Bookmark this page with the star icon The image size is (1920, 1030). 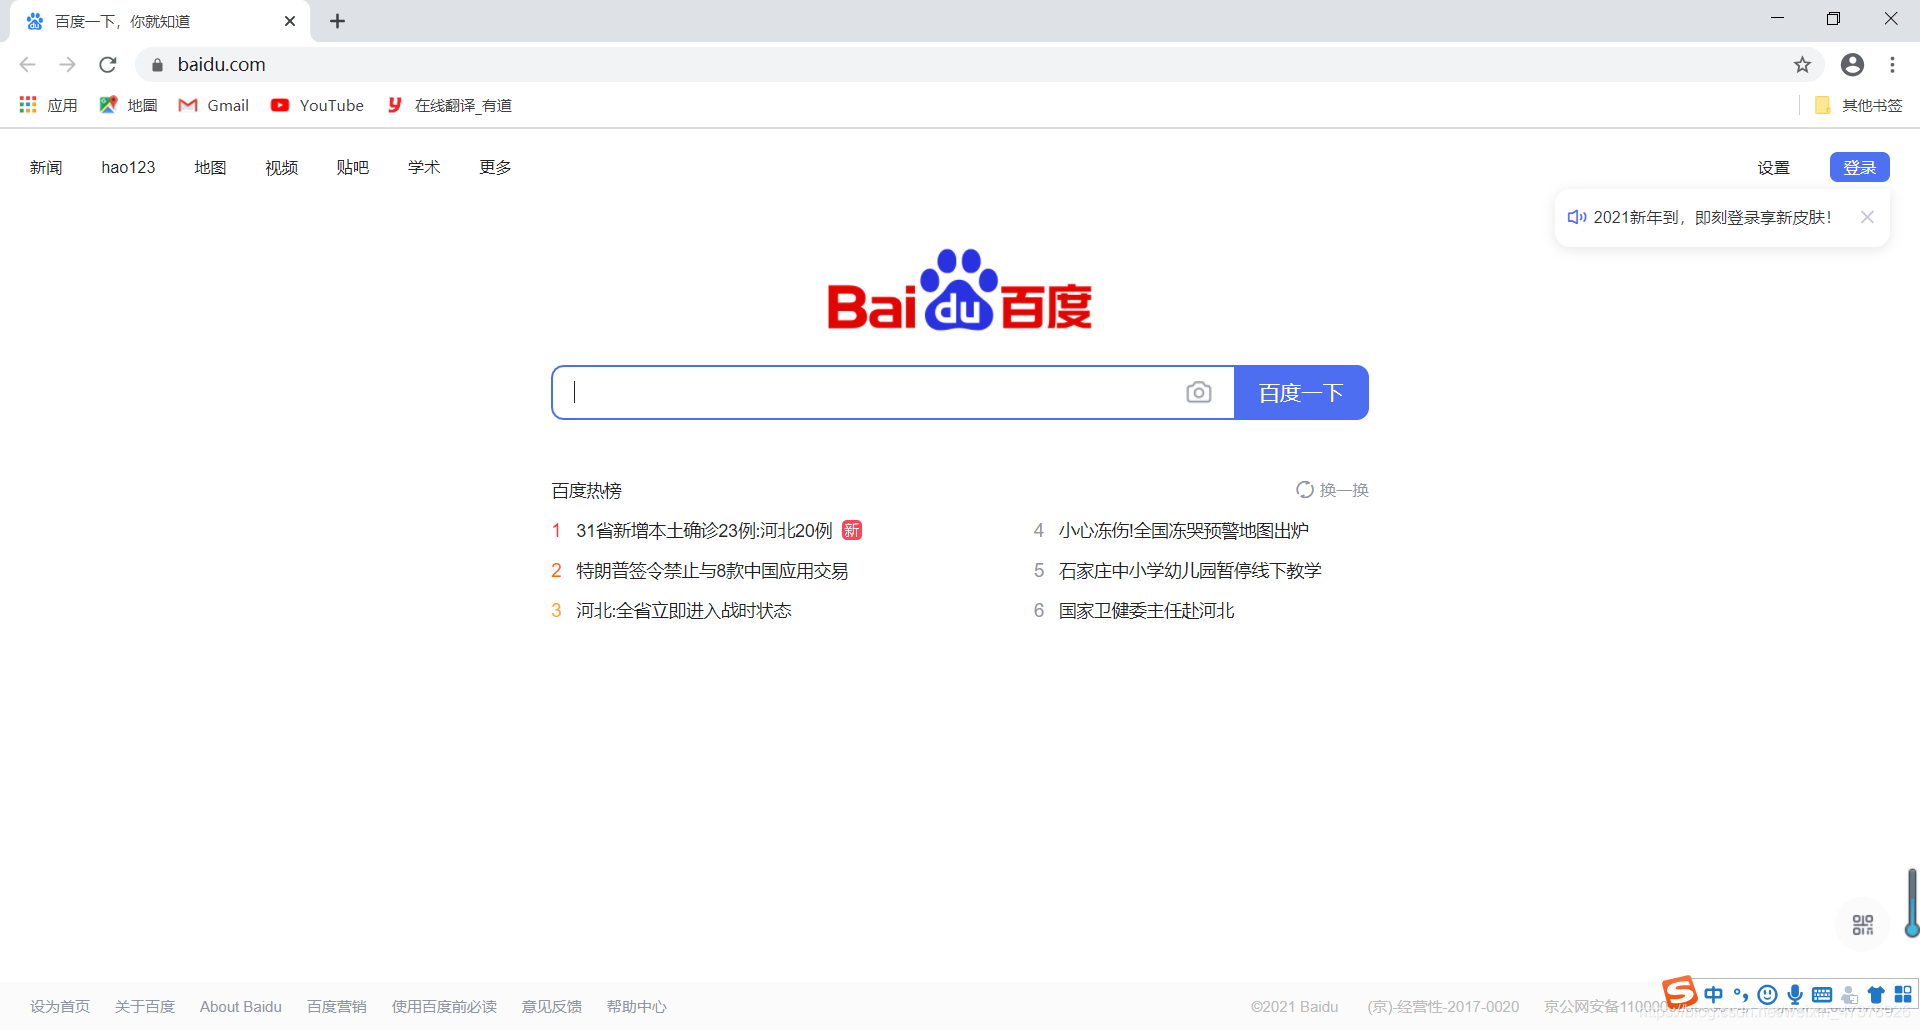[1802, 65]
